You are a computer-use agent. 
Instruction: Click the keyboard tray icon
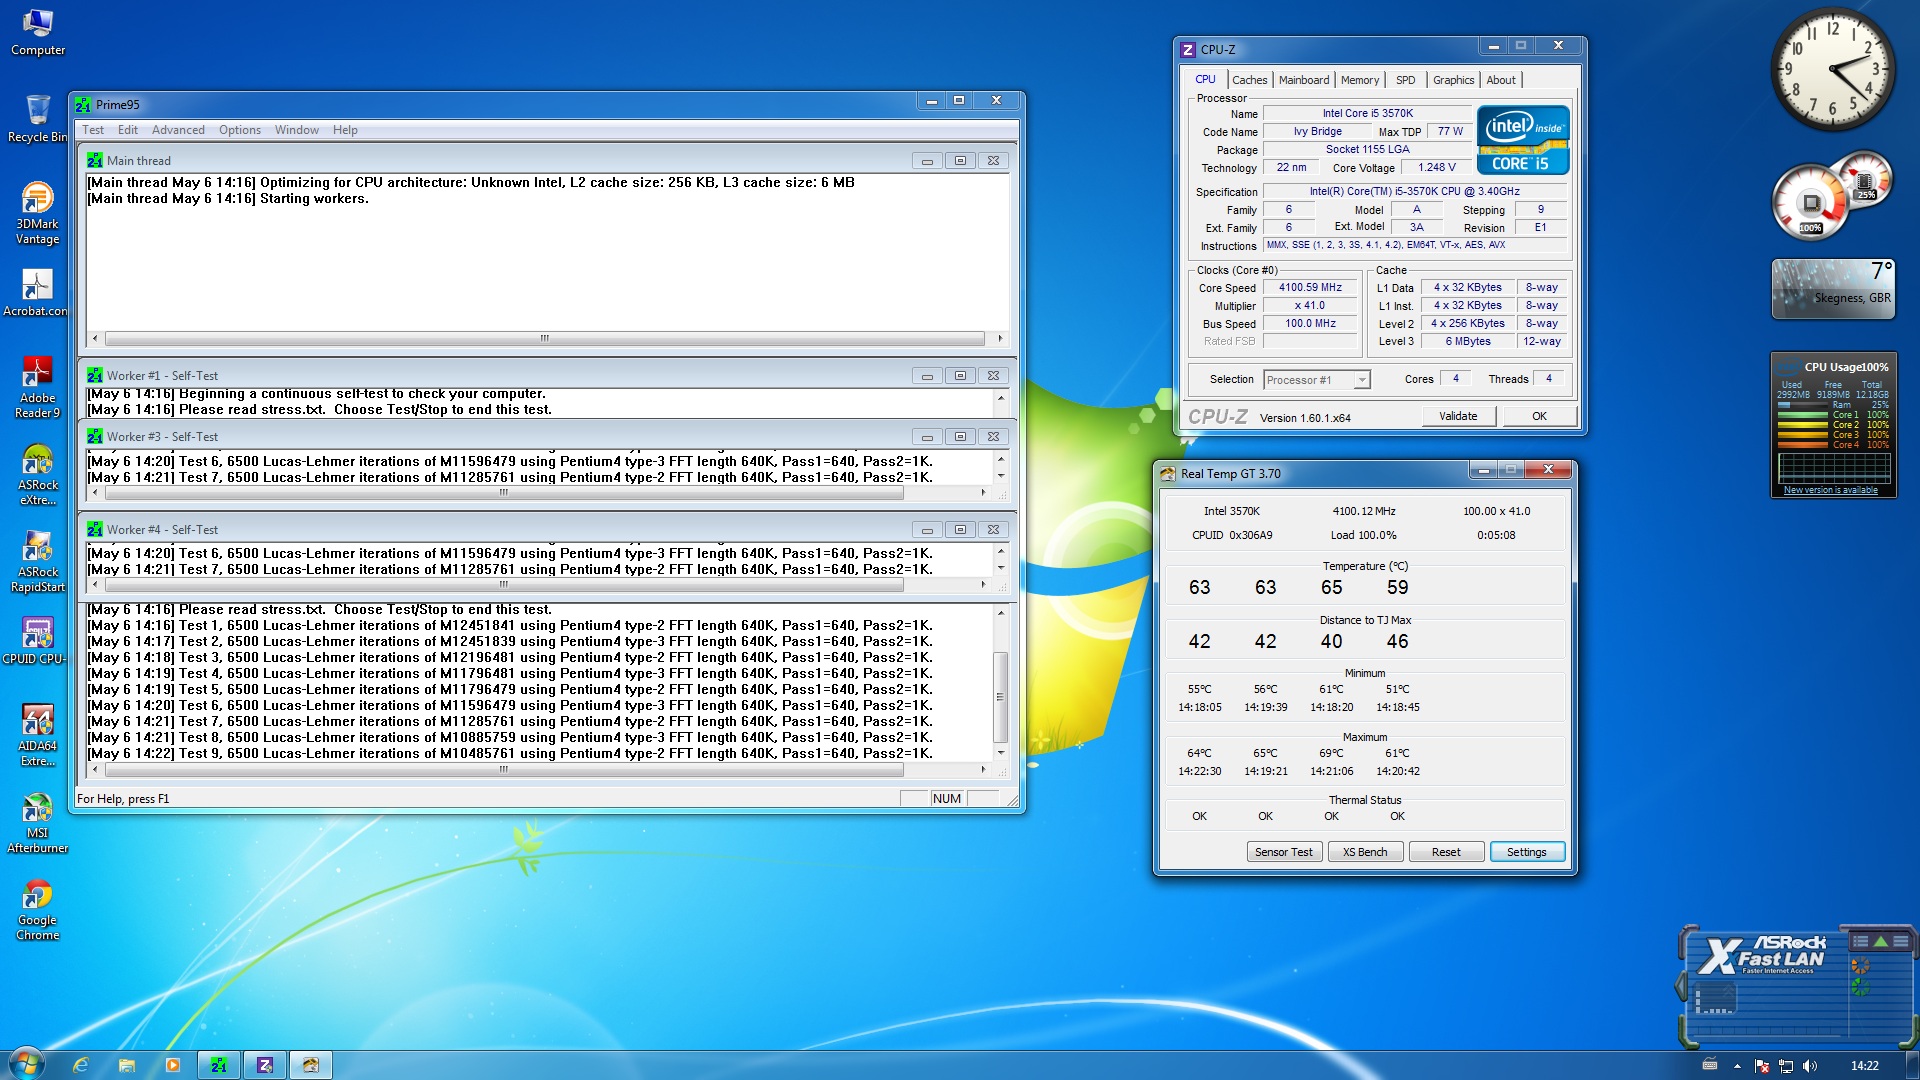pos(1710,1065)
